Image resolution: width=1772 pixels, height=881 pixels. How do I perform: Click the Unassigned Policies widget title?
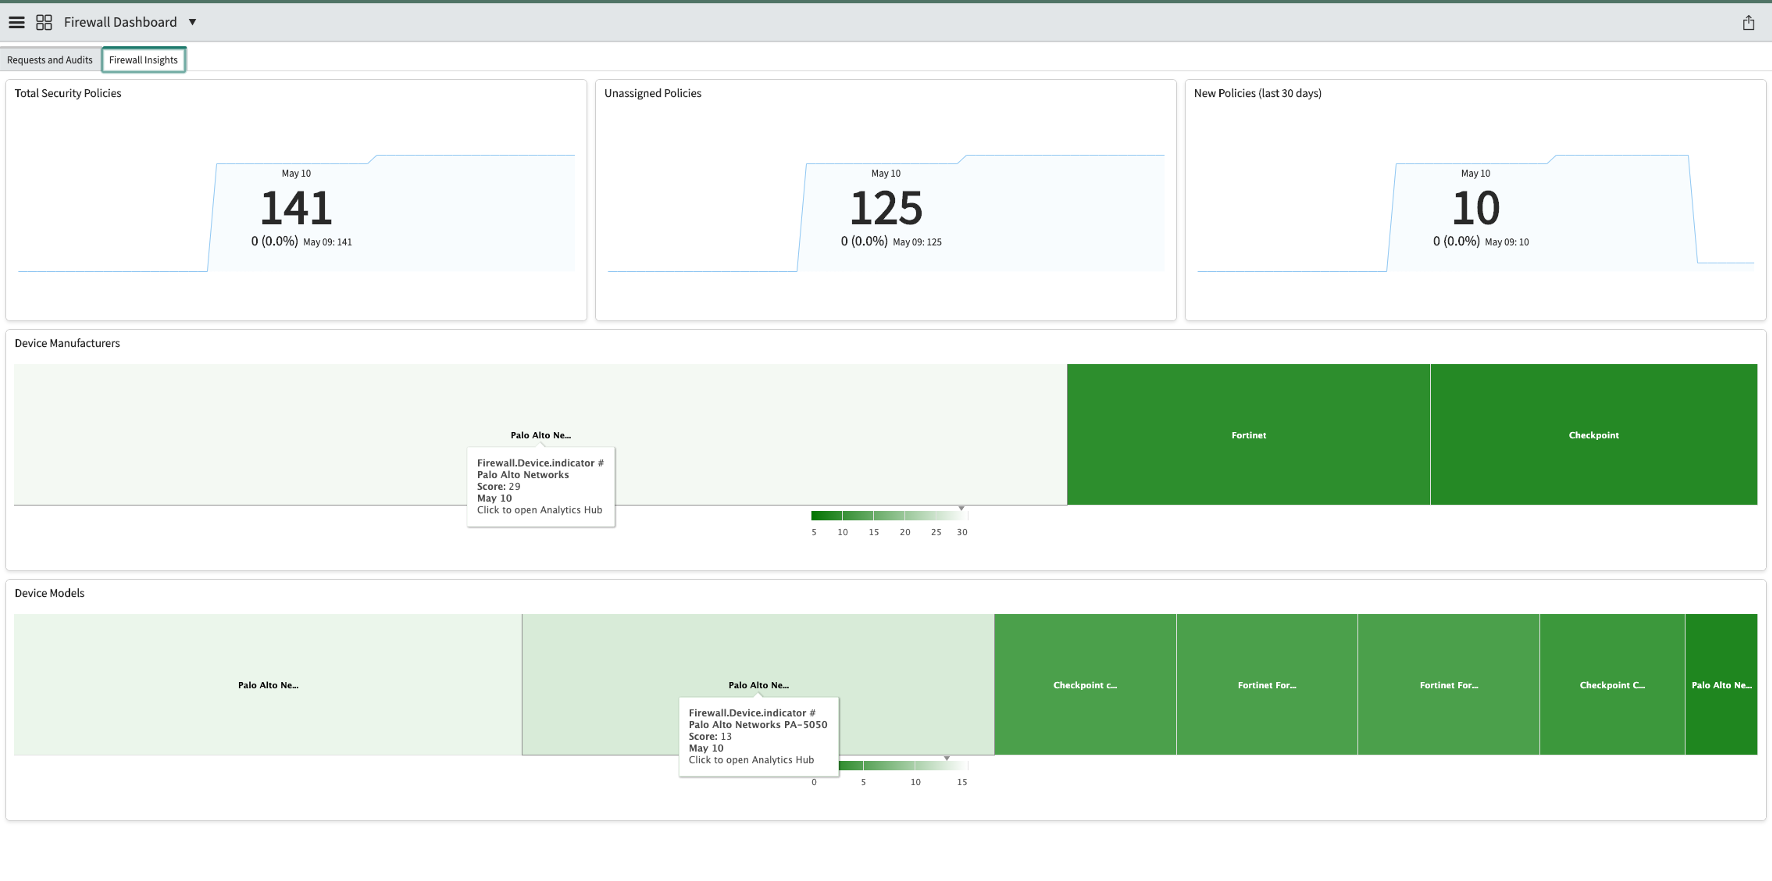tap(653, 93)
